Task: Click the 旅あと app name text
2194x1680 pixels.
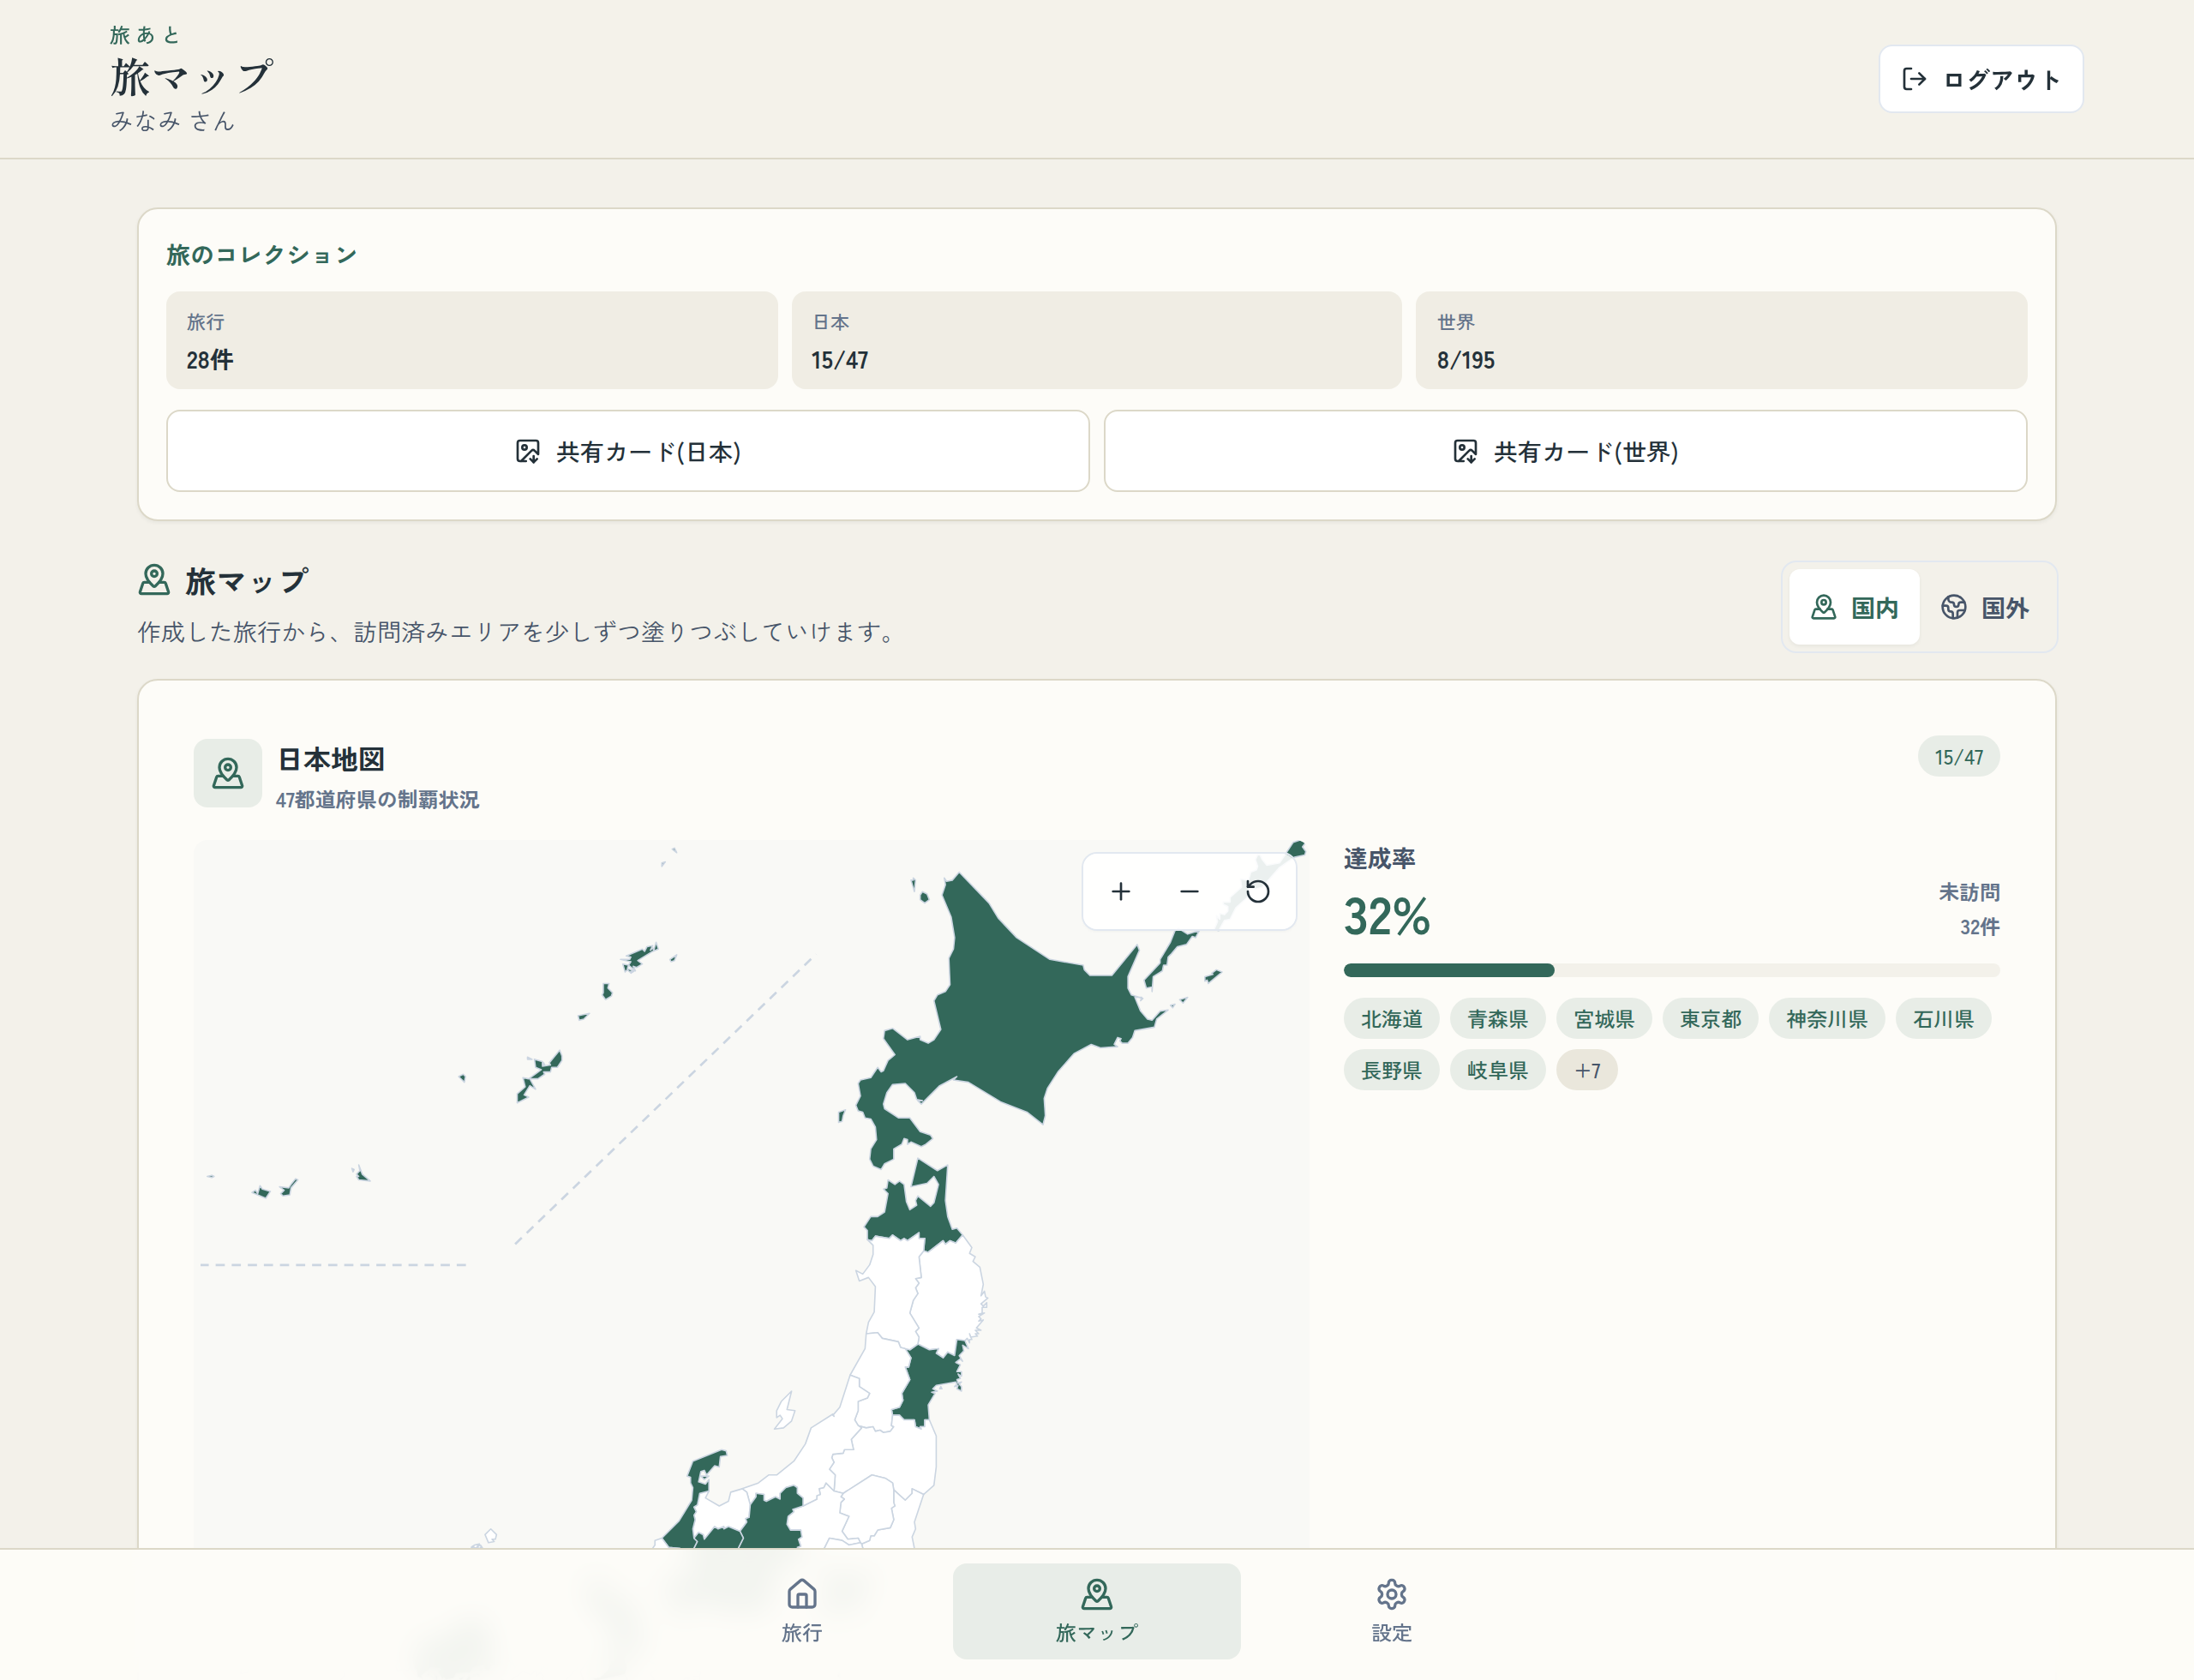Action: coord(145,35)
